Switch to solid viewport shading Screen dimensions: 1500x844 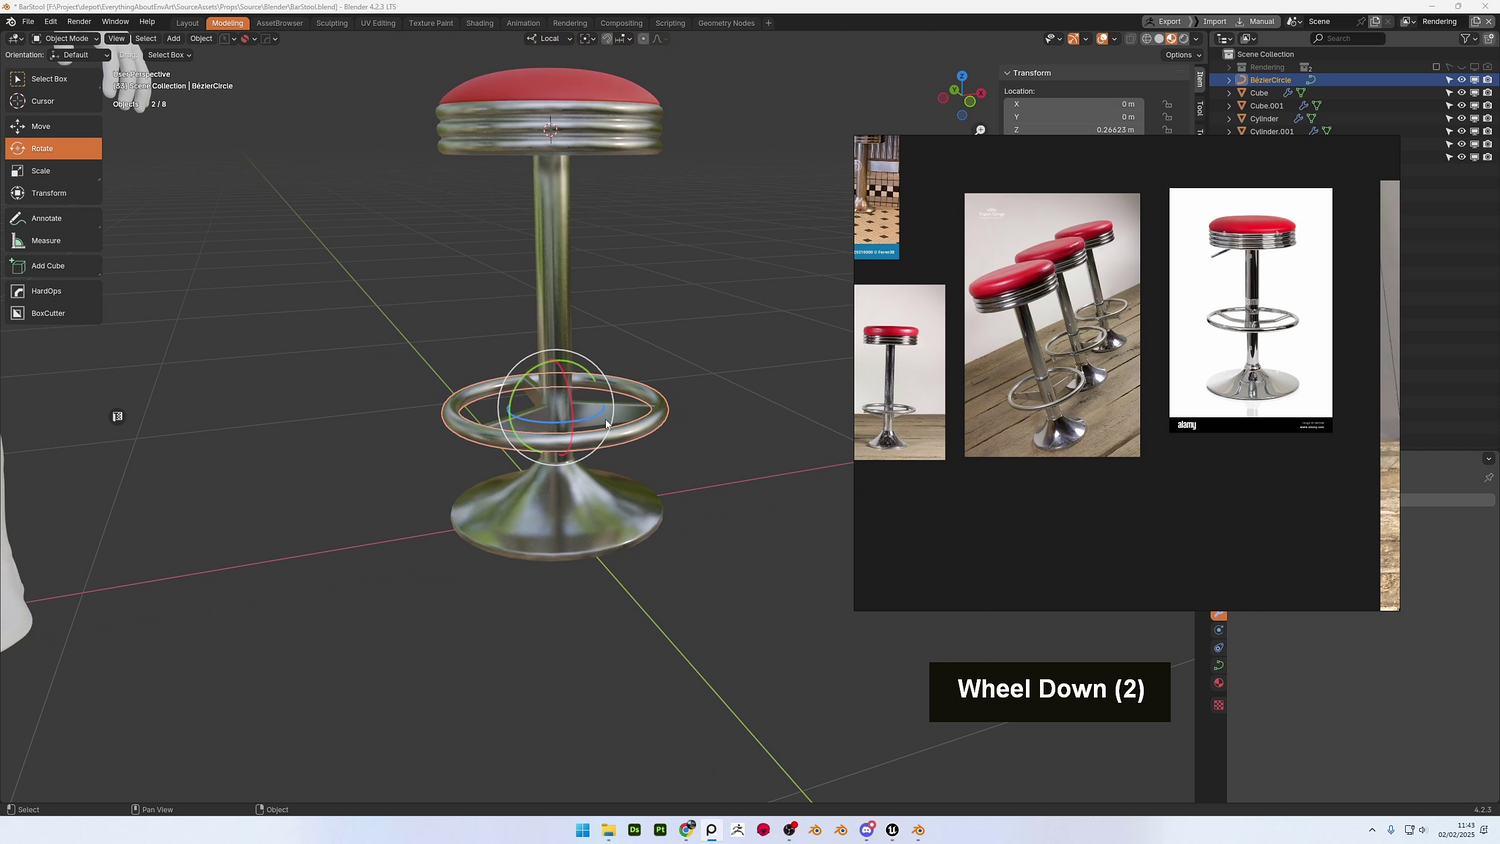(1159, 39)
